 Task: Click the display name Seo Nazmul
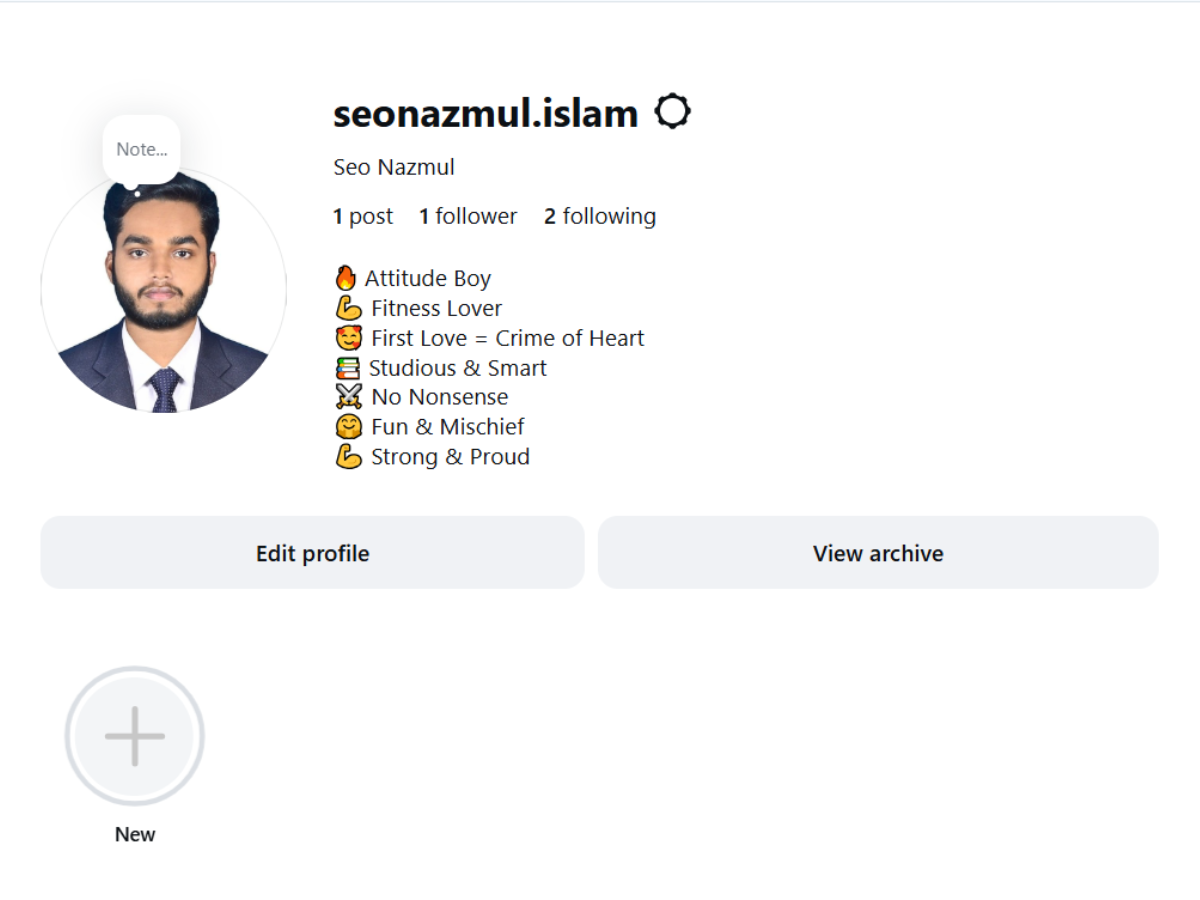394,166
